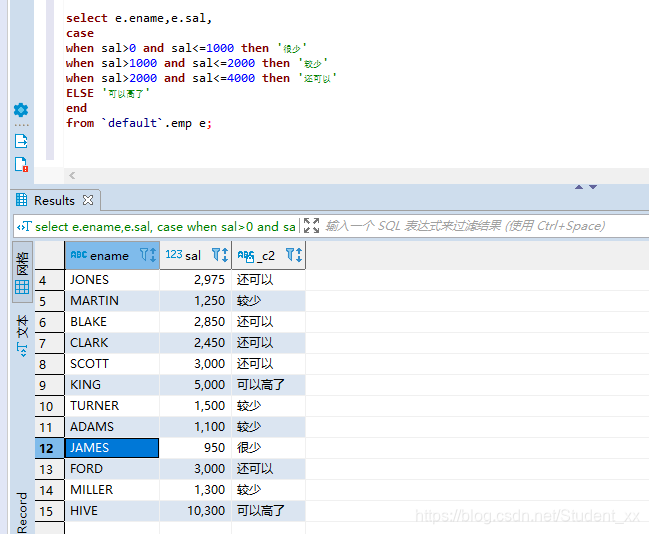Click the executed query text label
The width and height of the screenshot is (649, 534).
click(165, 227)
